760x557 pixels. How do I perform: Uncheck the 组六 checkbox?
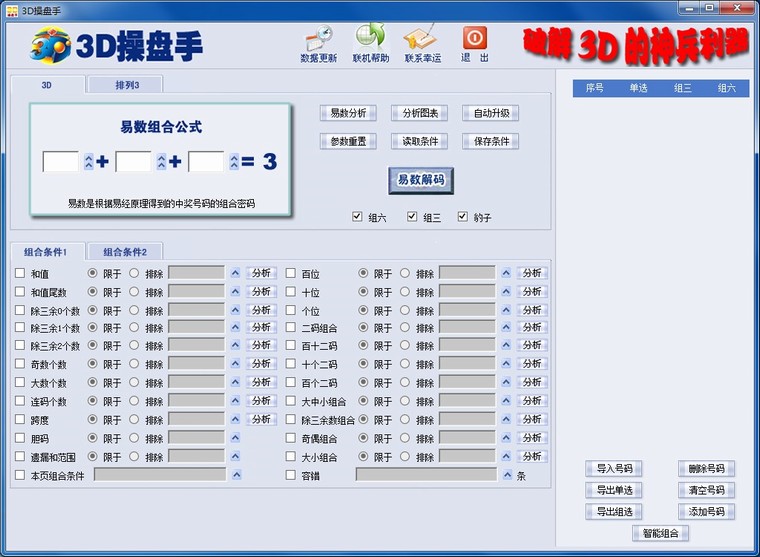point(358,217)
